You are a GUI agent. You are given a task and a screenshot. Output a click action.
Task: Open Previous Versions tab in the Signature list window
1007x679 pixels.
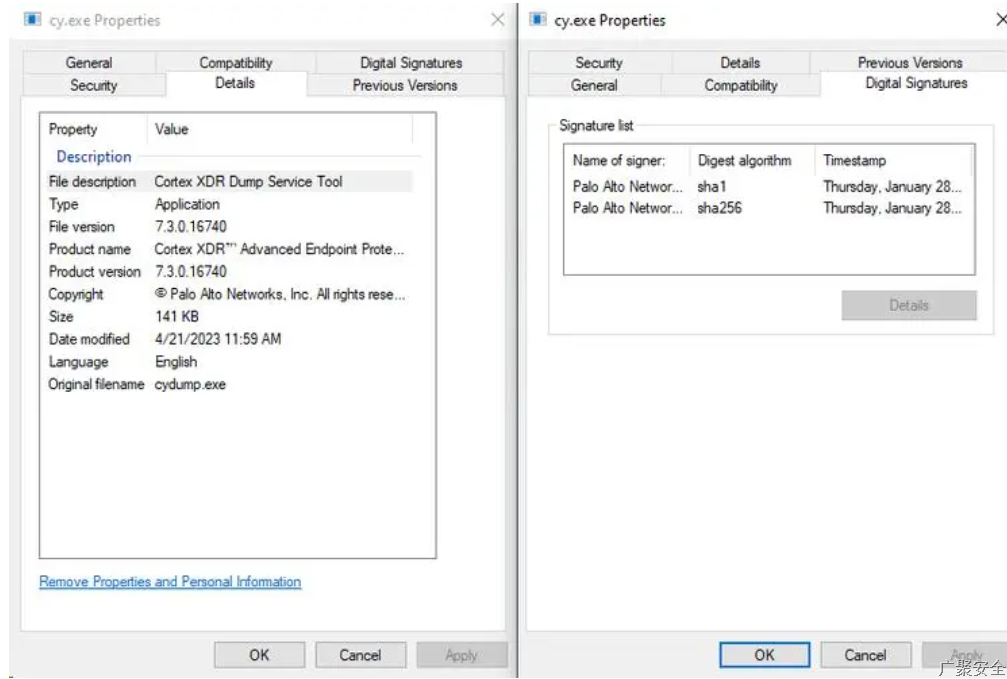[910, 62]
